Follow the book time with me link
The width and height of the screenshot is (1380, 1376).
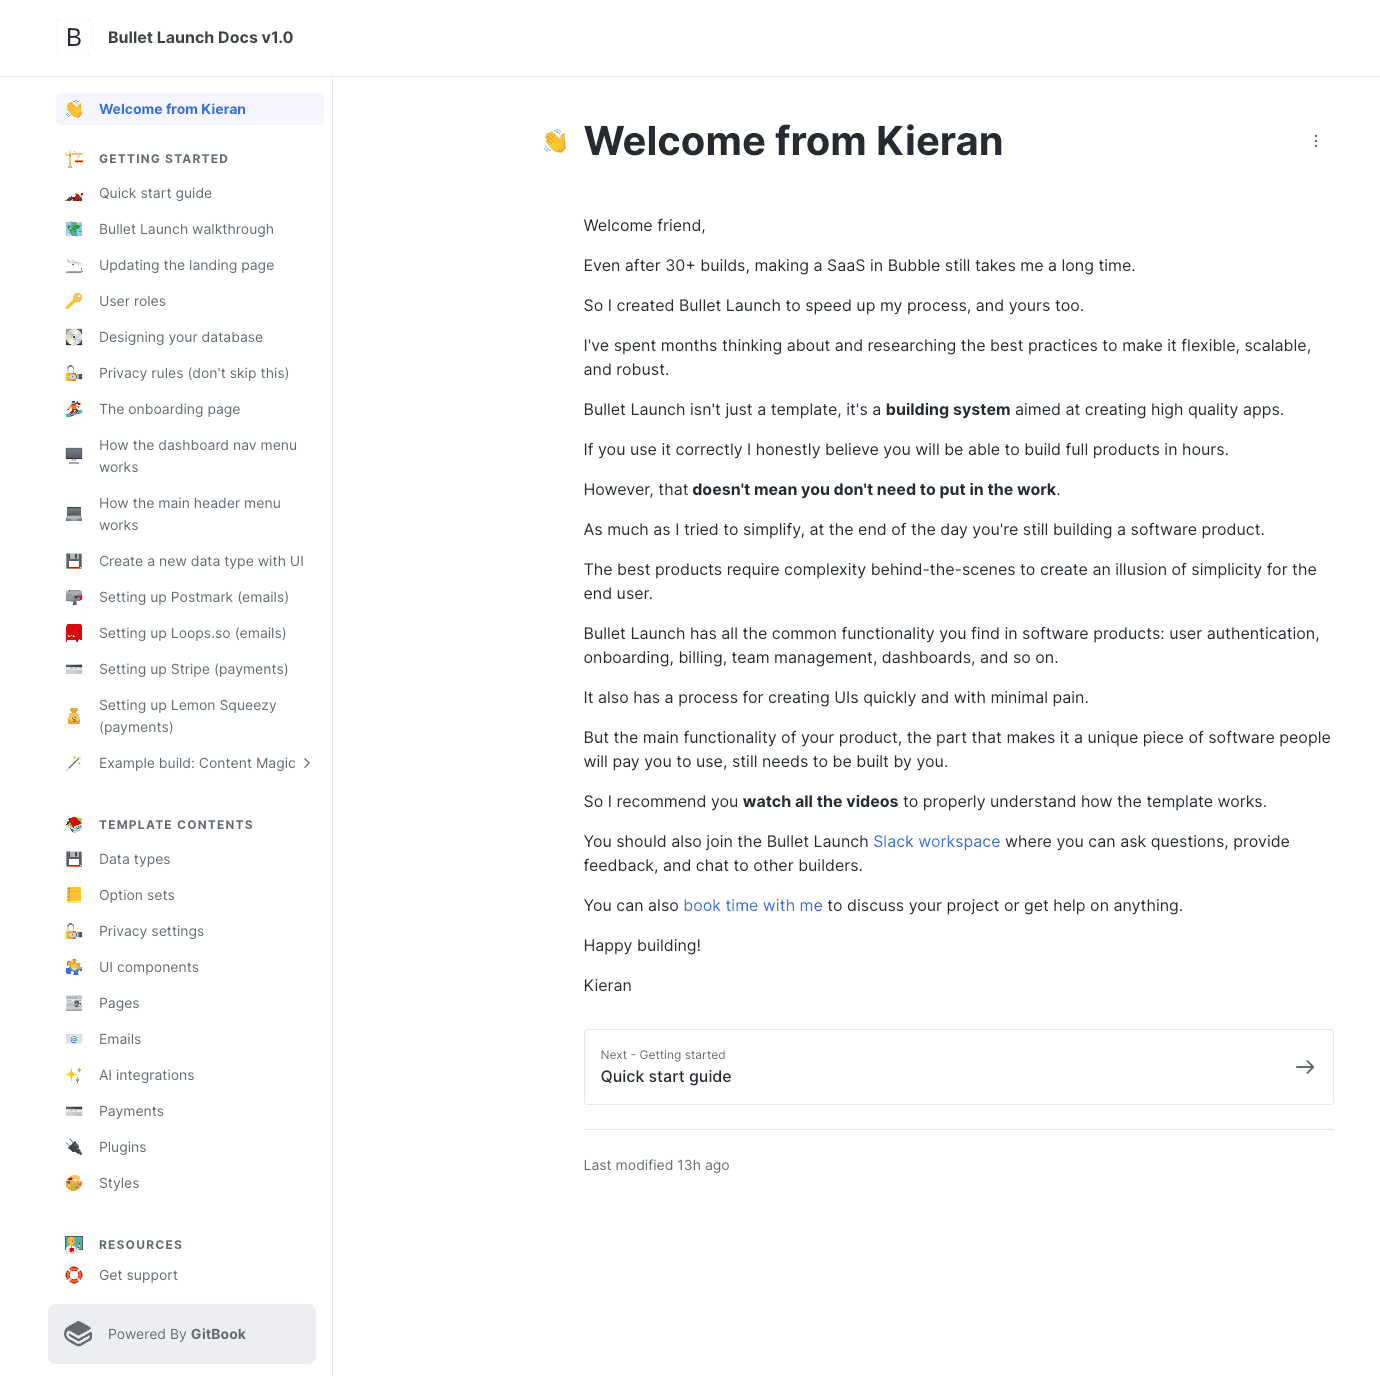pyautogui.click(x=752, y=905)
